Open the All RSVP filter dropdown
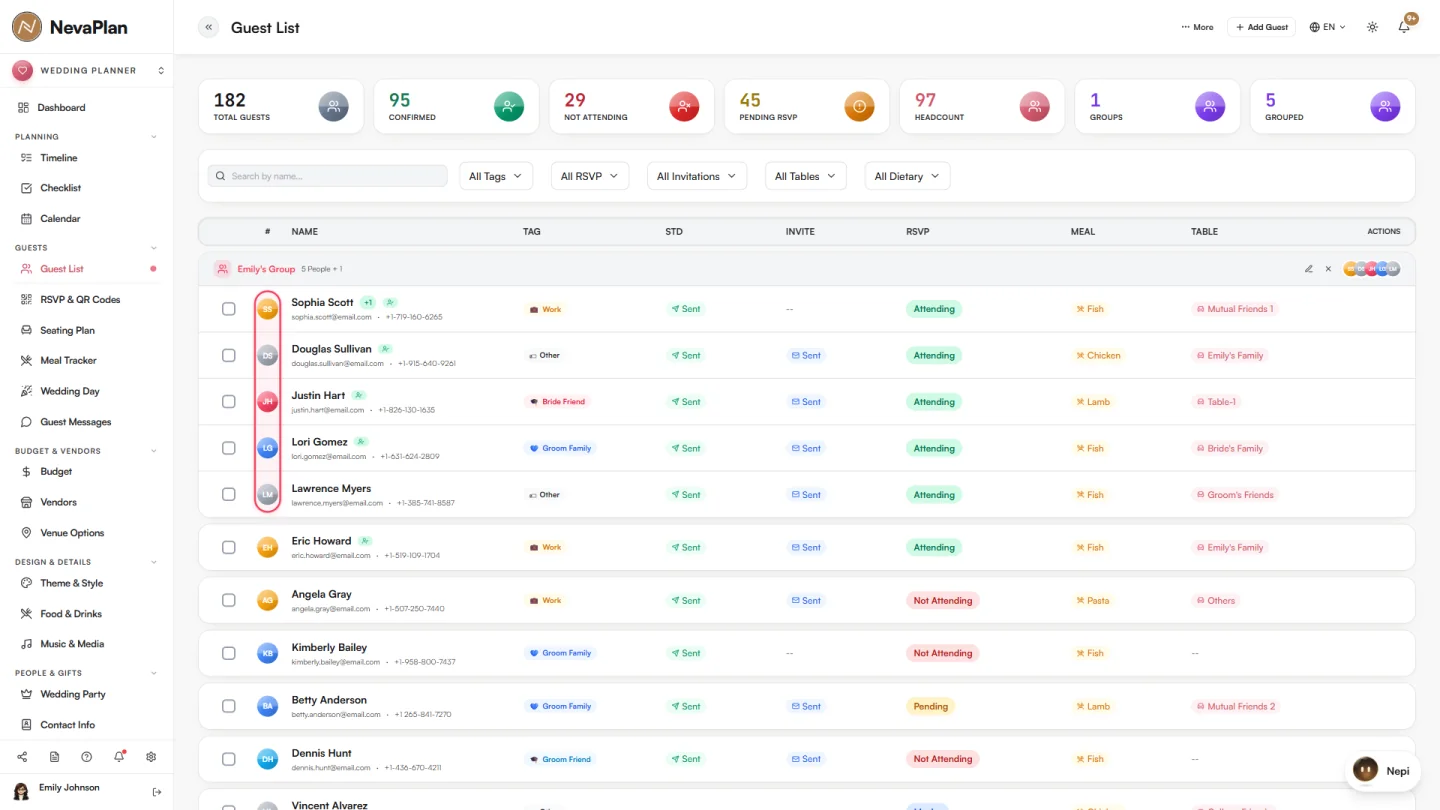 [x=590, y=176]
